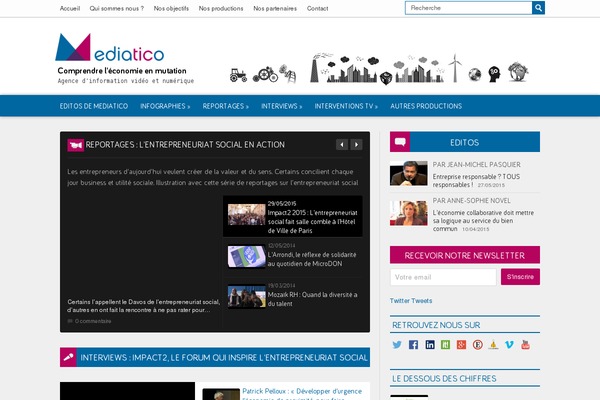The image size is (600, 400).
Task: Expand the Infographies menu
Action: [165, 106]
